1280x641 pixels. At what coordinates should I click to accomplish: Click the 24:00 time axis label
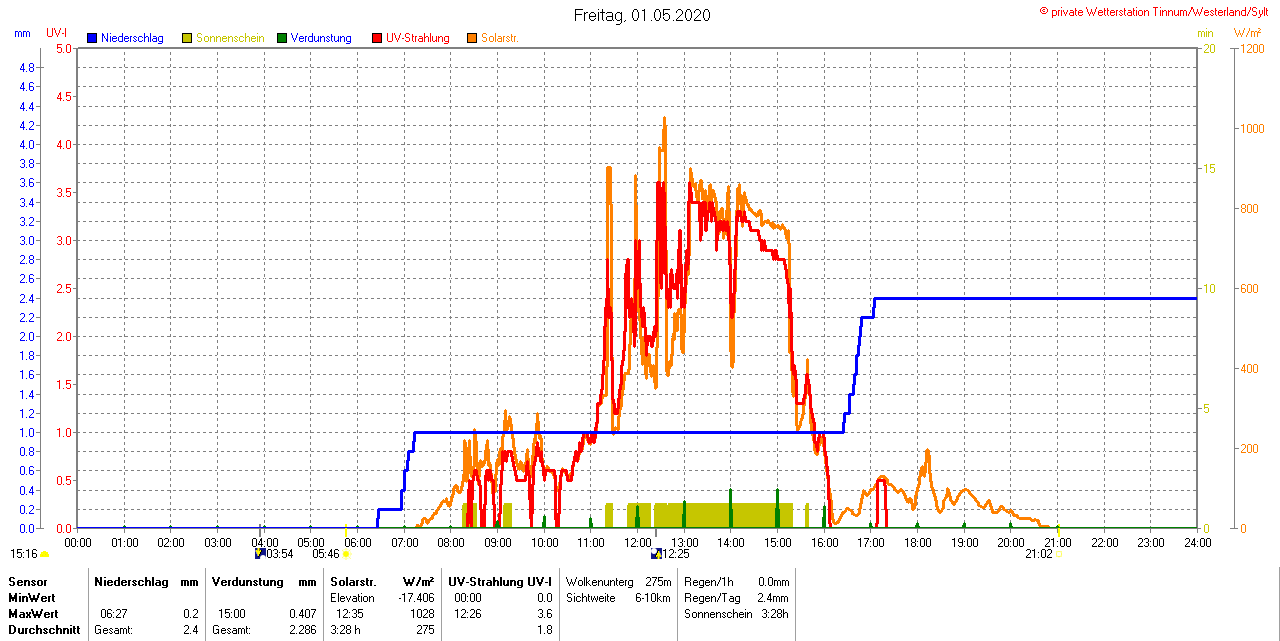1197,542
